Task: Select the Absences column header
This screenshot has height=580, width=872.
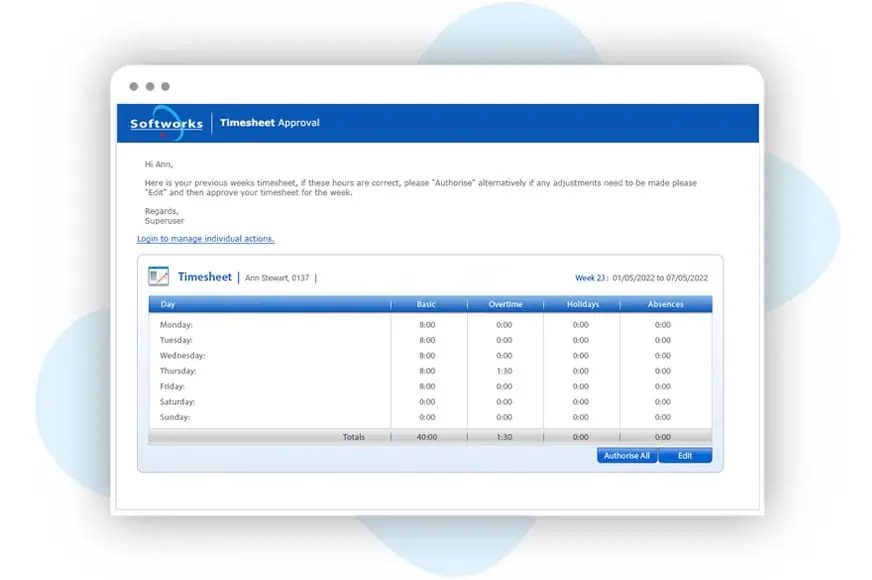Action: pos(666,304)
